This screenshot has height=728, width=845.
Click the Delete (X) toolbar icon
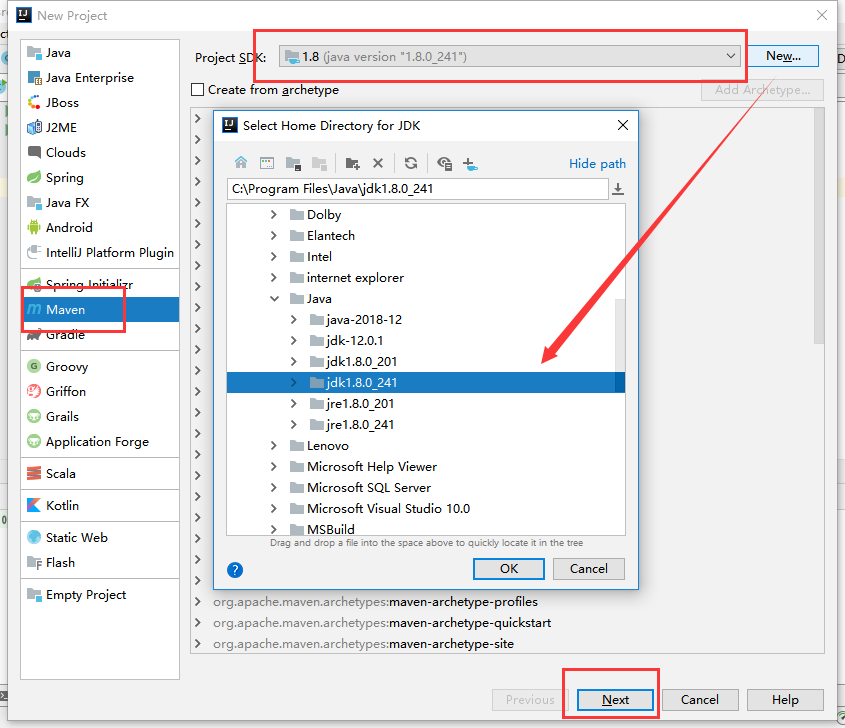(x=378, y=163)
